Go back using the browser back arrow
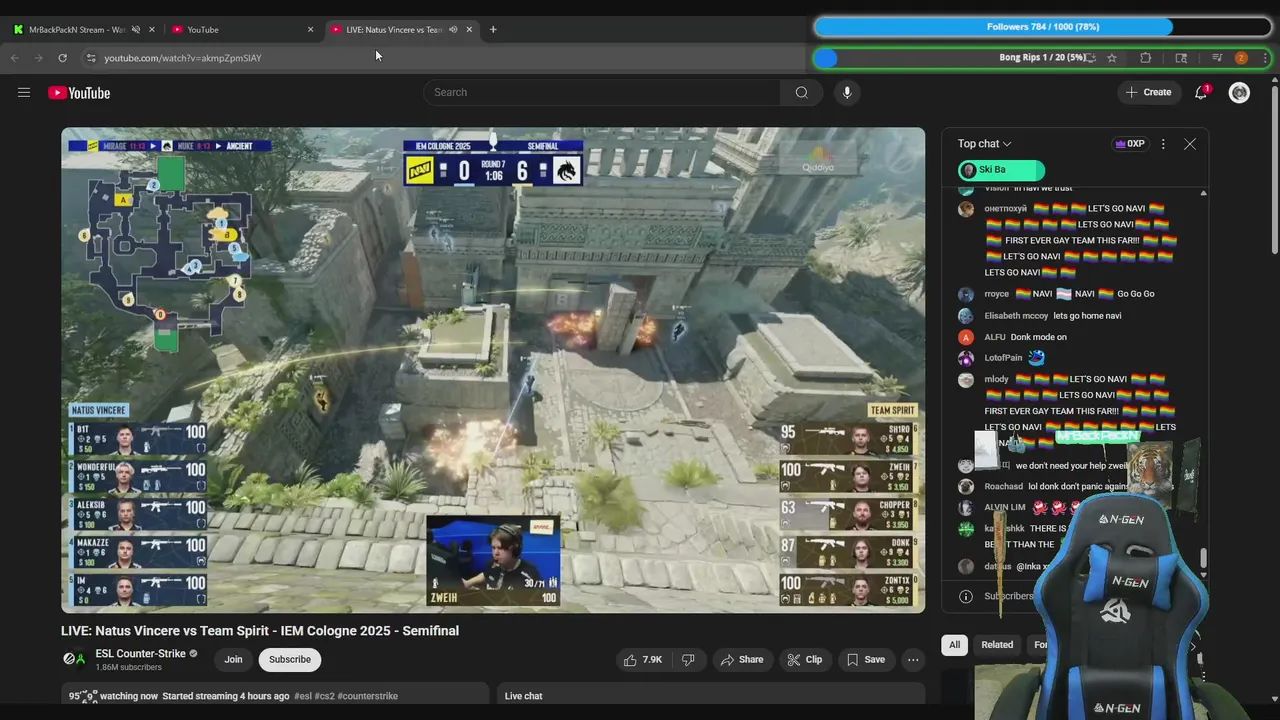This screenshot has height=720, width=1280. [x=15, y=58]
